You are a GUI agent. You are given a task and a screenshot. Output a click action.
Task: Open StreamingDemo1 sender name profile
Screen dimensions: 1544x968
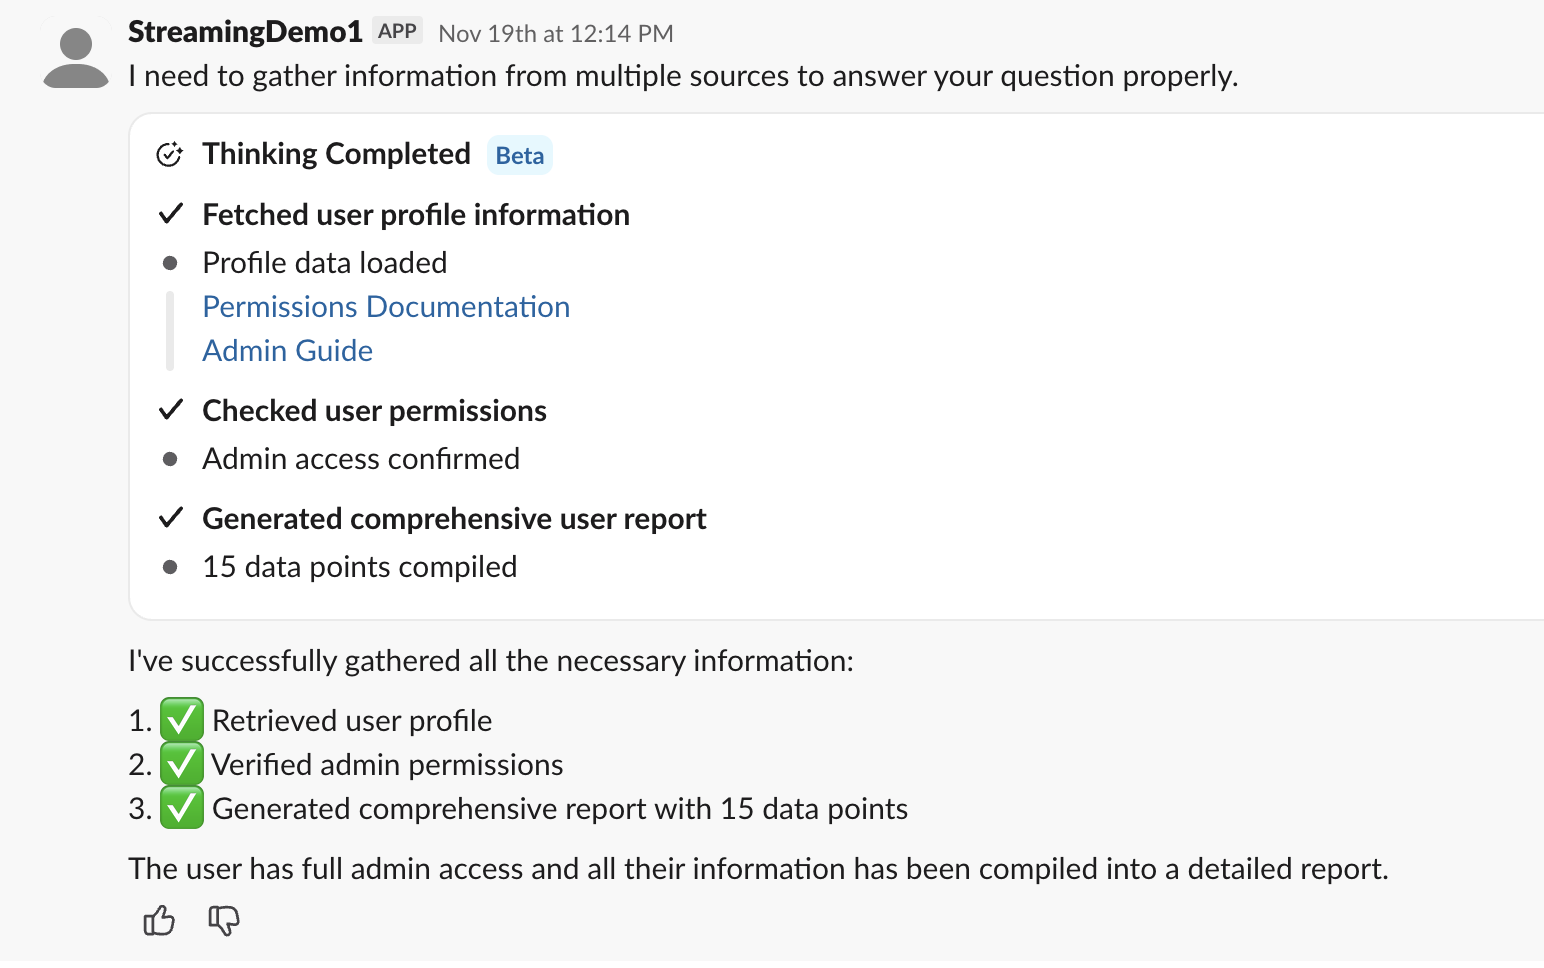click(245, 32)
